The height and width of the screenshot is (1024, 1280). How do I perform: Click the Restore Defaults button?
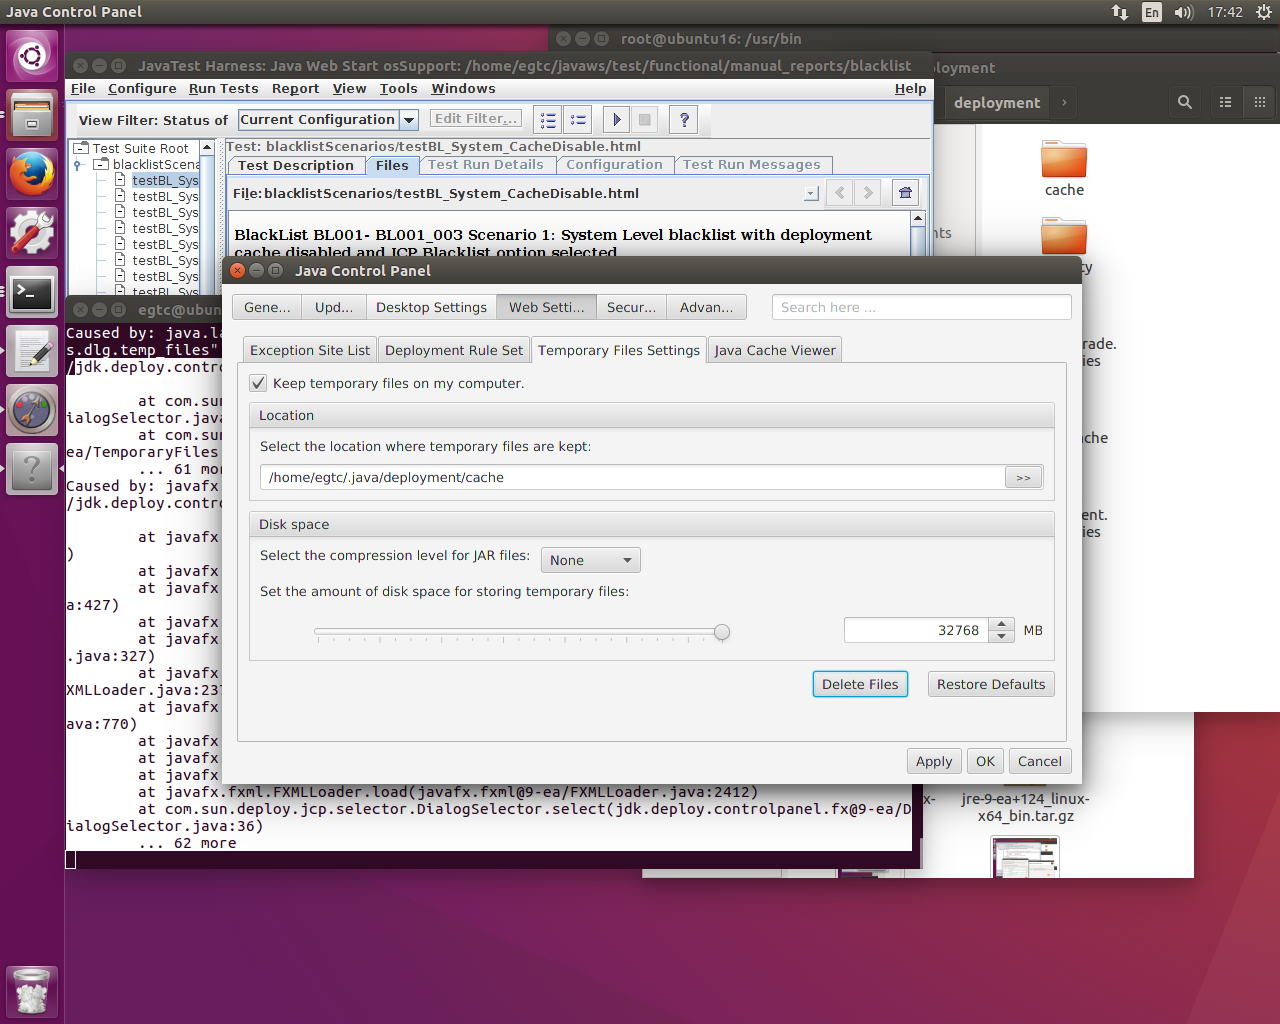[991, 684]
